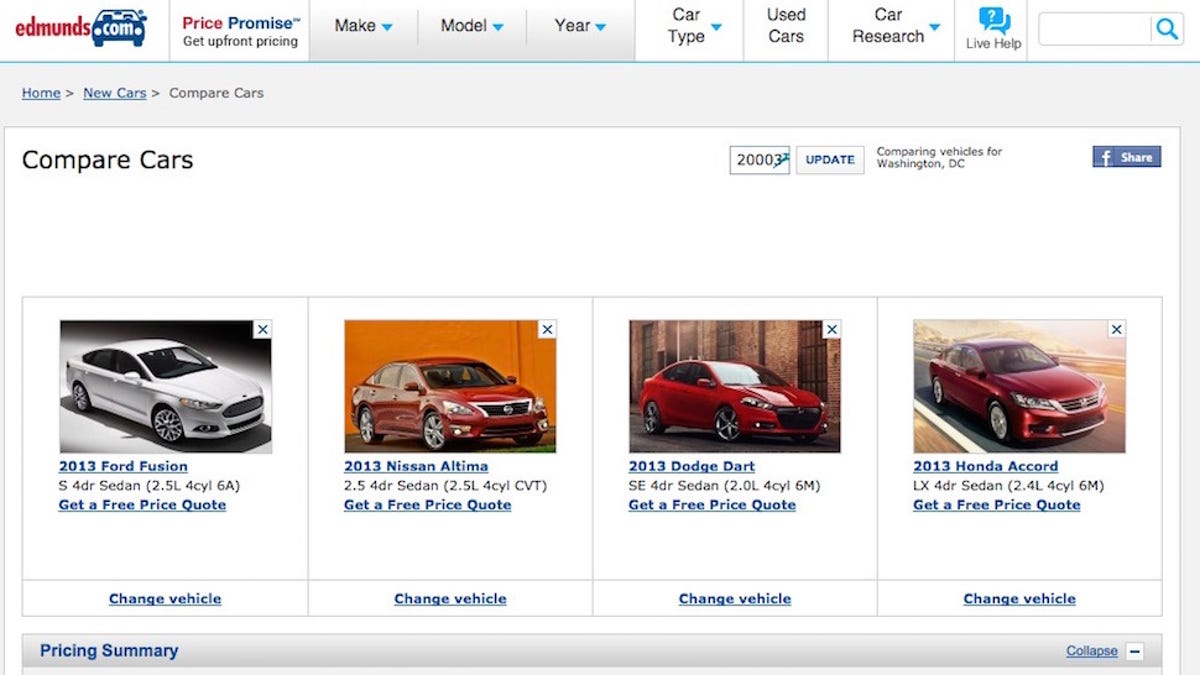Screen dimensions: 1200x675
Task: Open the 2013 Nissan Altima link
Action: click(x=416, y=466)
